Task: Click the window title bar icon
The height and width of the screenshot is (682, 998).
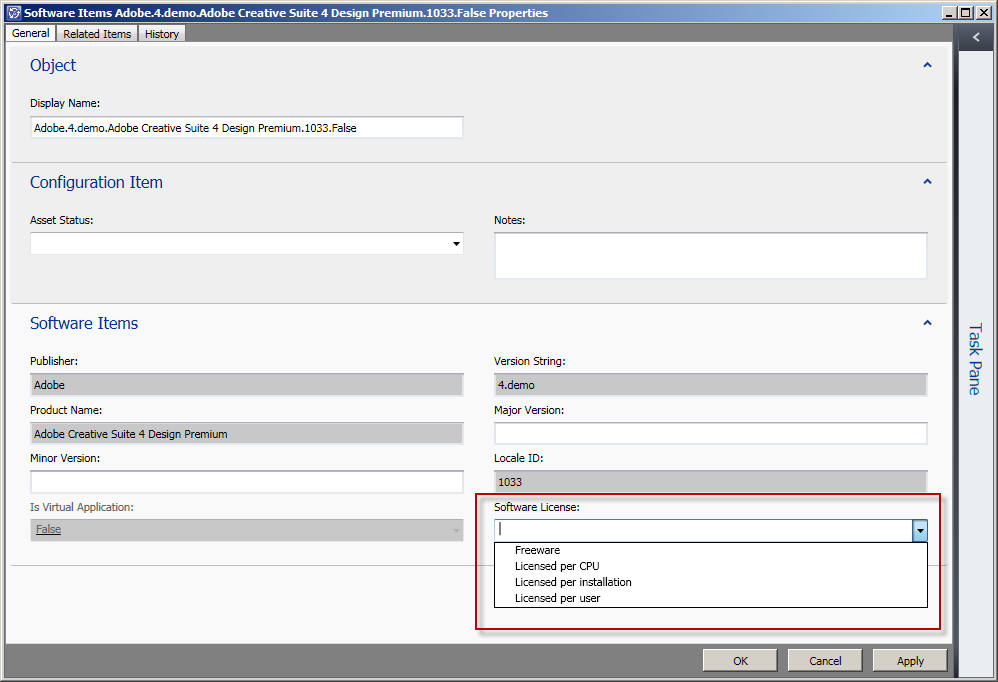Action: pyautogui.click(x=13, y=13)
